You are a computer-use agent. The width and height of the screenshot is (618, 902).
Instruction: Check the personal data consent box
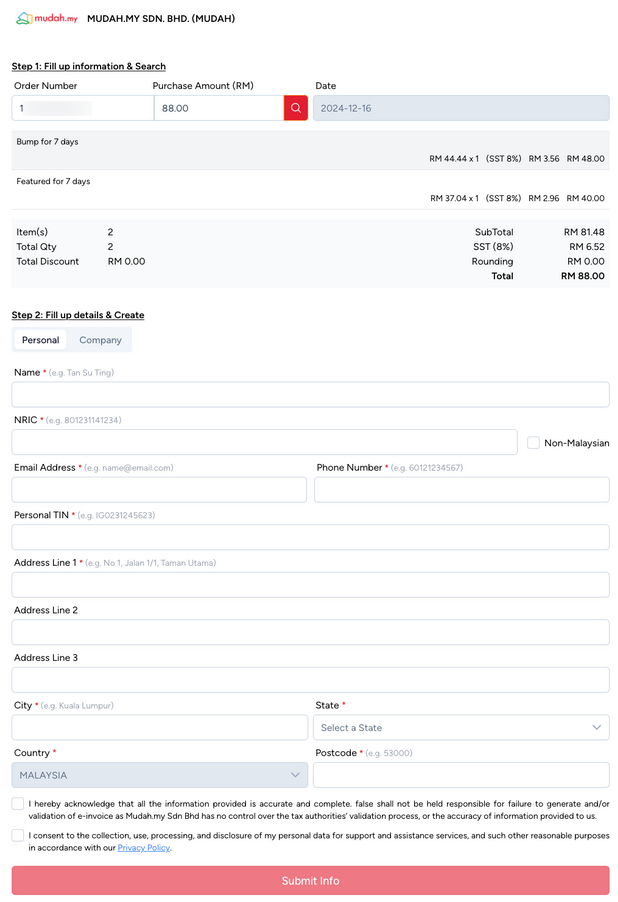pyautogui.click(x=18, y=835)
